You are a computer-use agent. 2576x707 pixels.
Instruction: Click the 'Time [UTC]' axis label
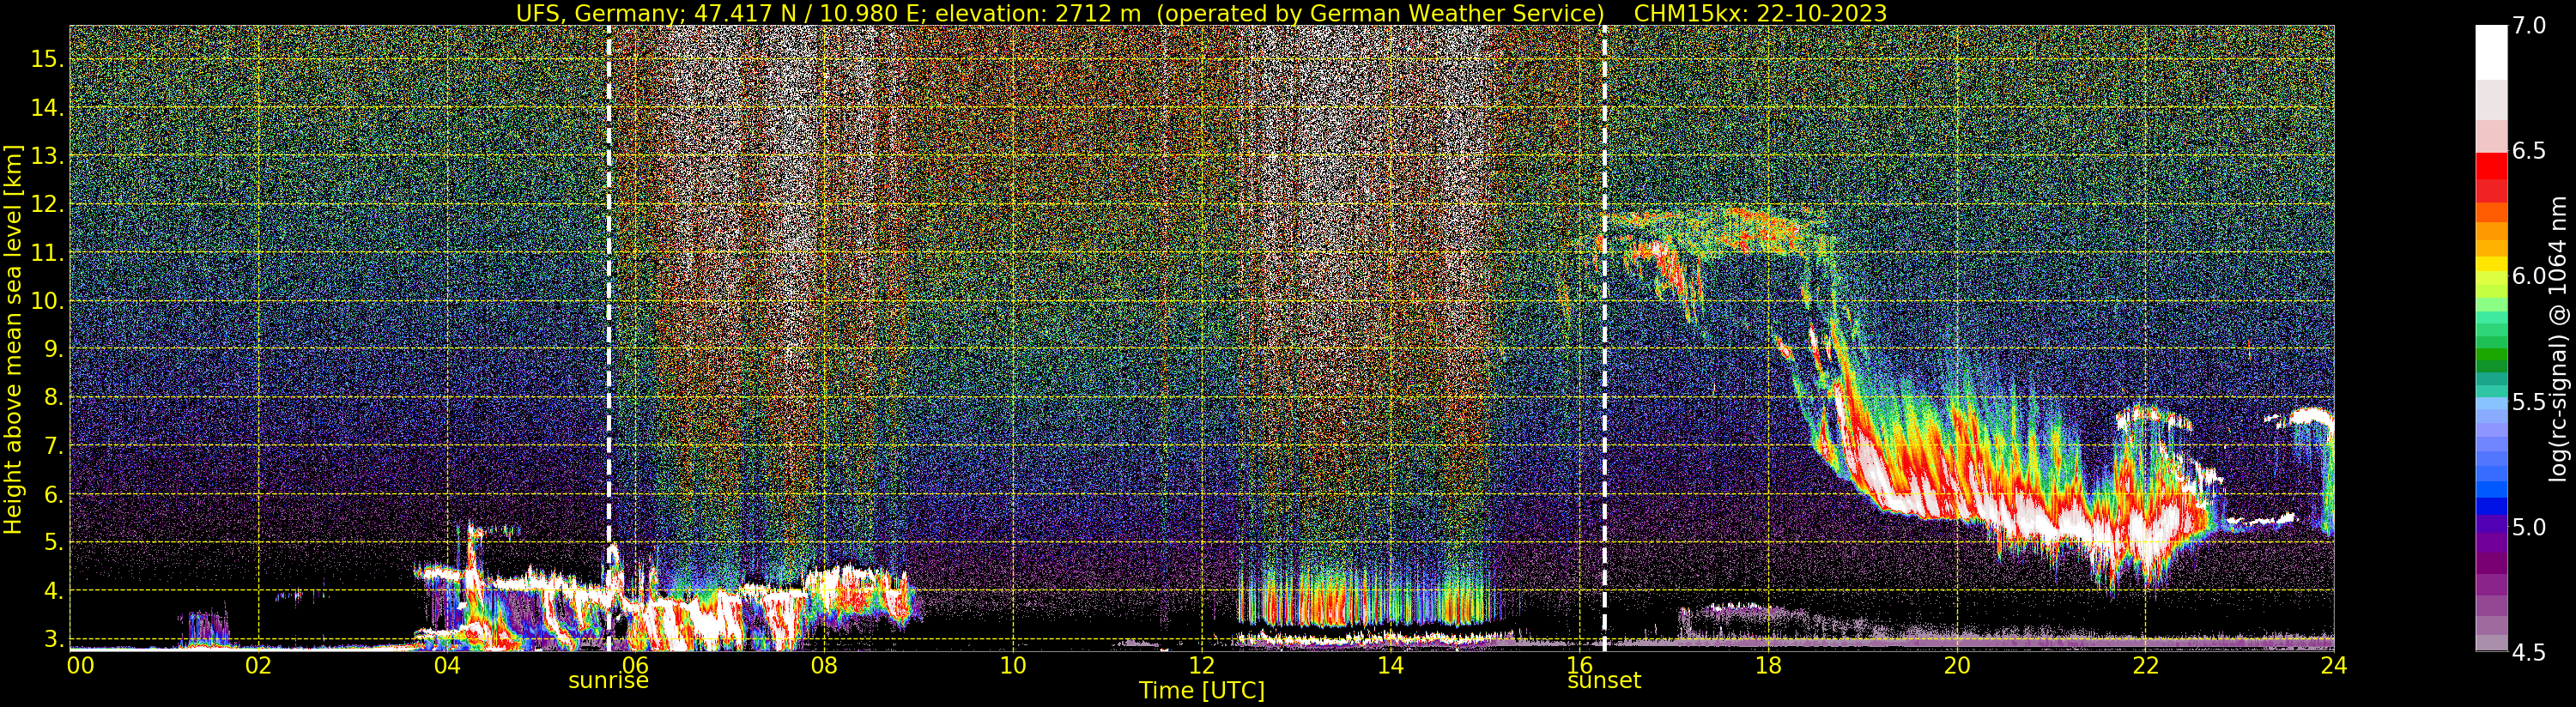1201,691
